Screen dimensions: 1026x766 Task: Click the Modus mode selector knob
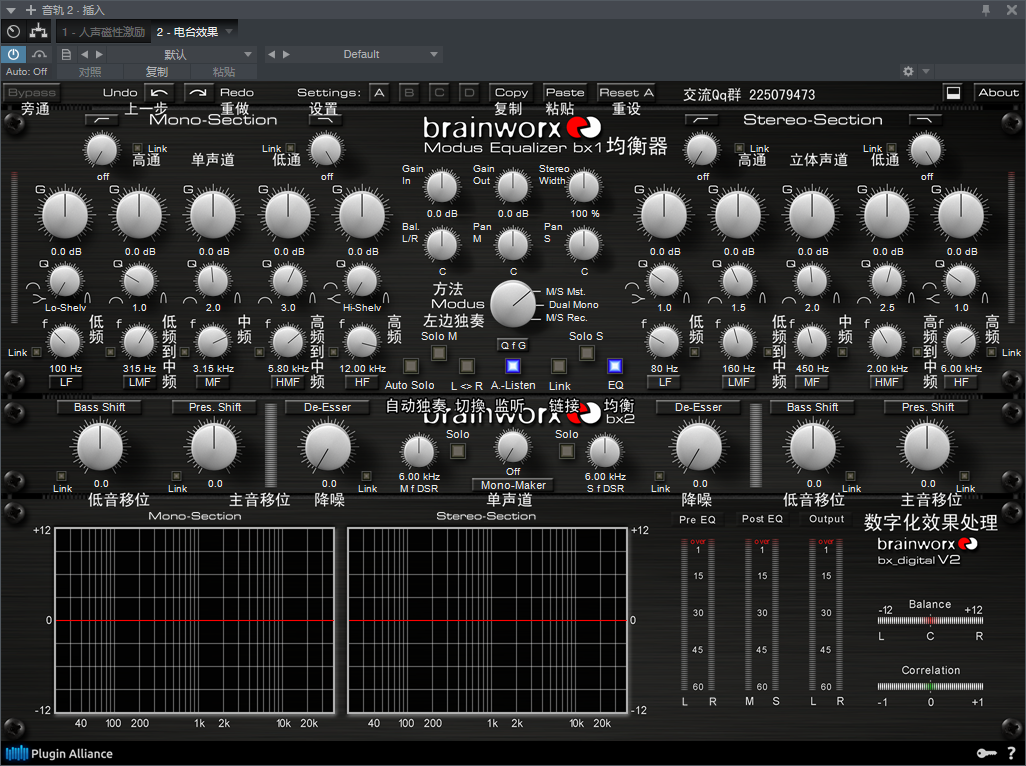pos(513,304)
